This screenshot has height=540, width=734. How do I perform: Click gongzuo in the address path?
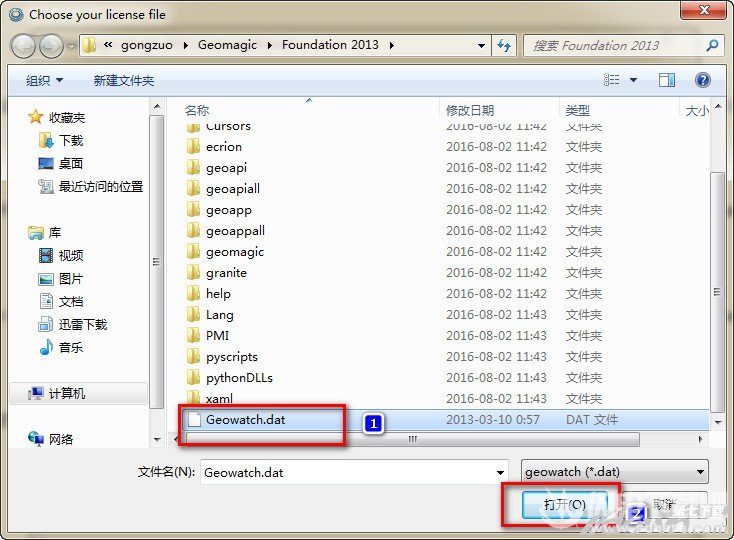point(147,45)
